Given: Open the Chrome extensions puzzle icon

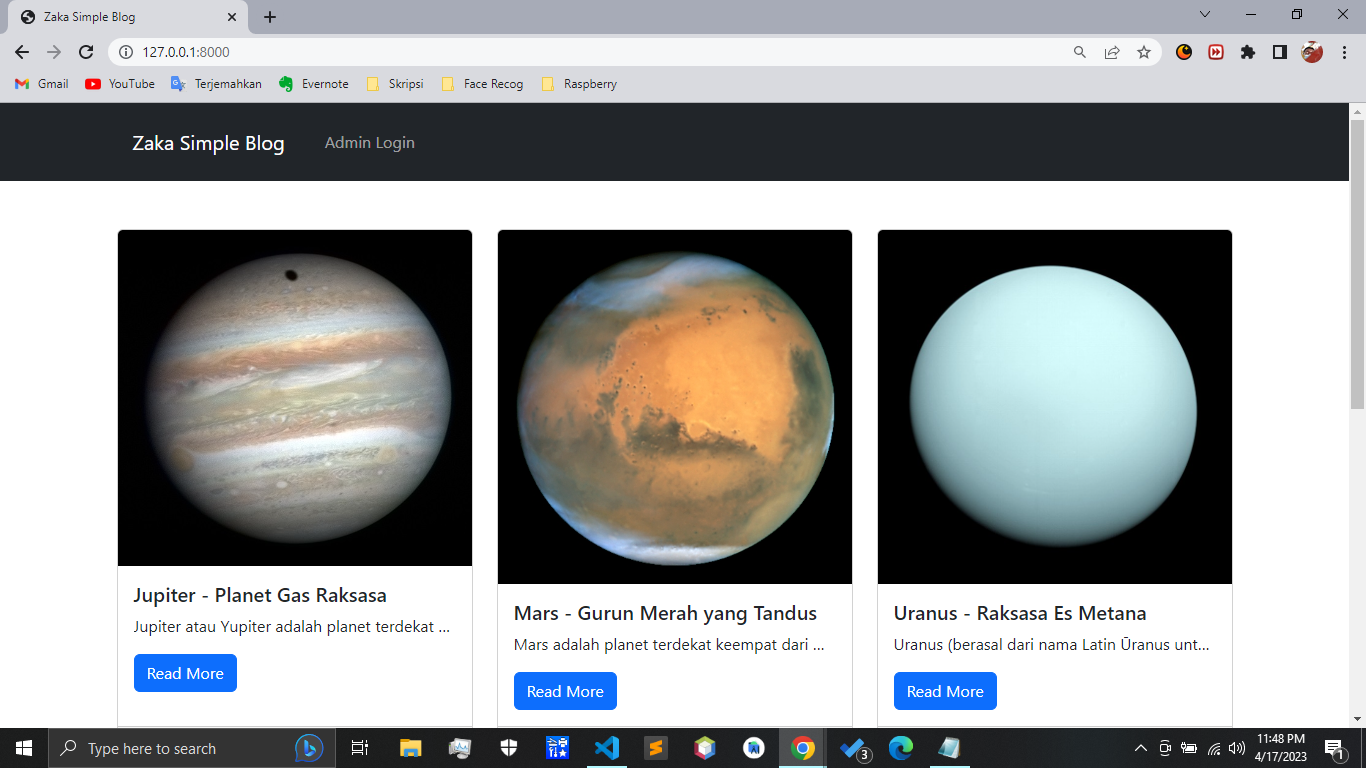Looking at the screenshot, I should pos(1248,52).
